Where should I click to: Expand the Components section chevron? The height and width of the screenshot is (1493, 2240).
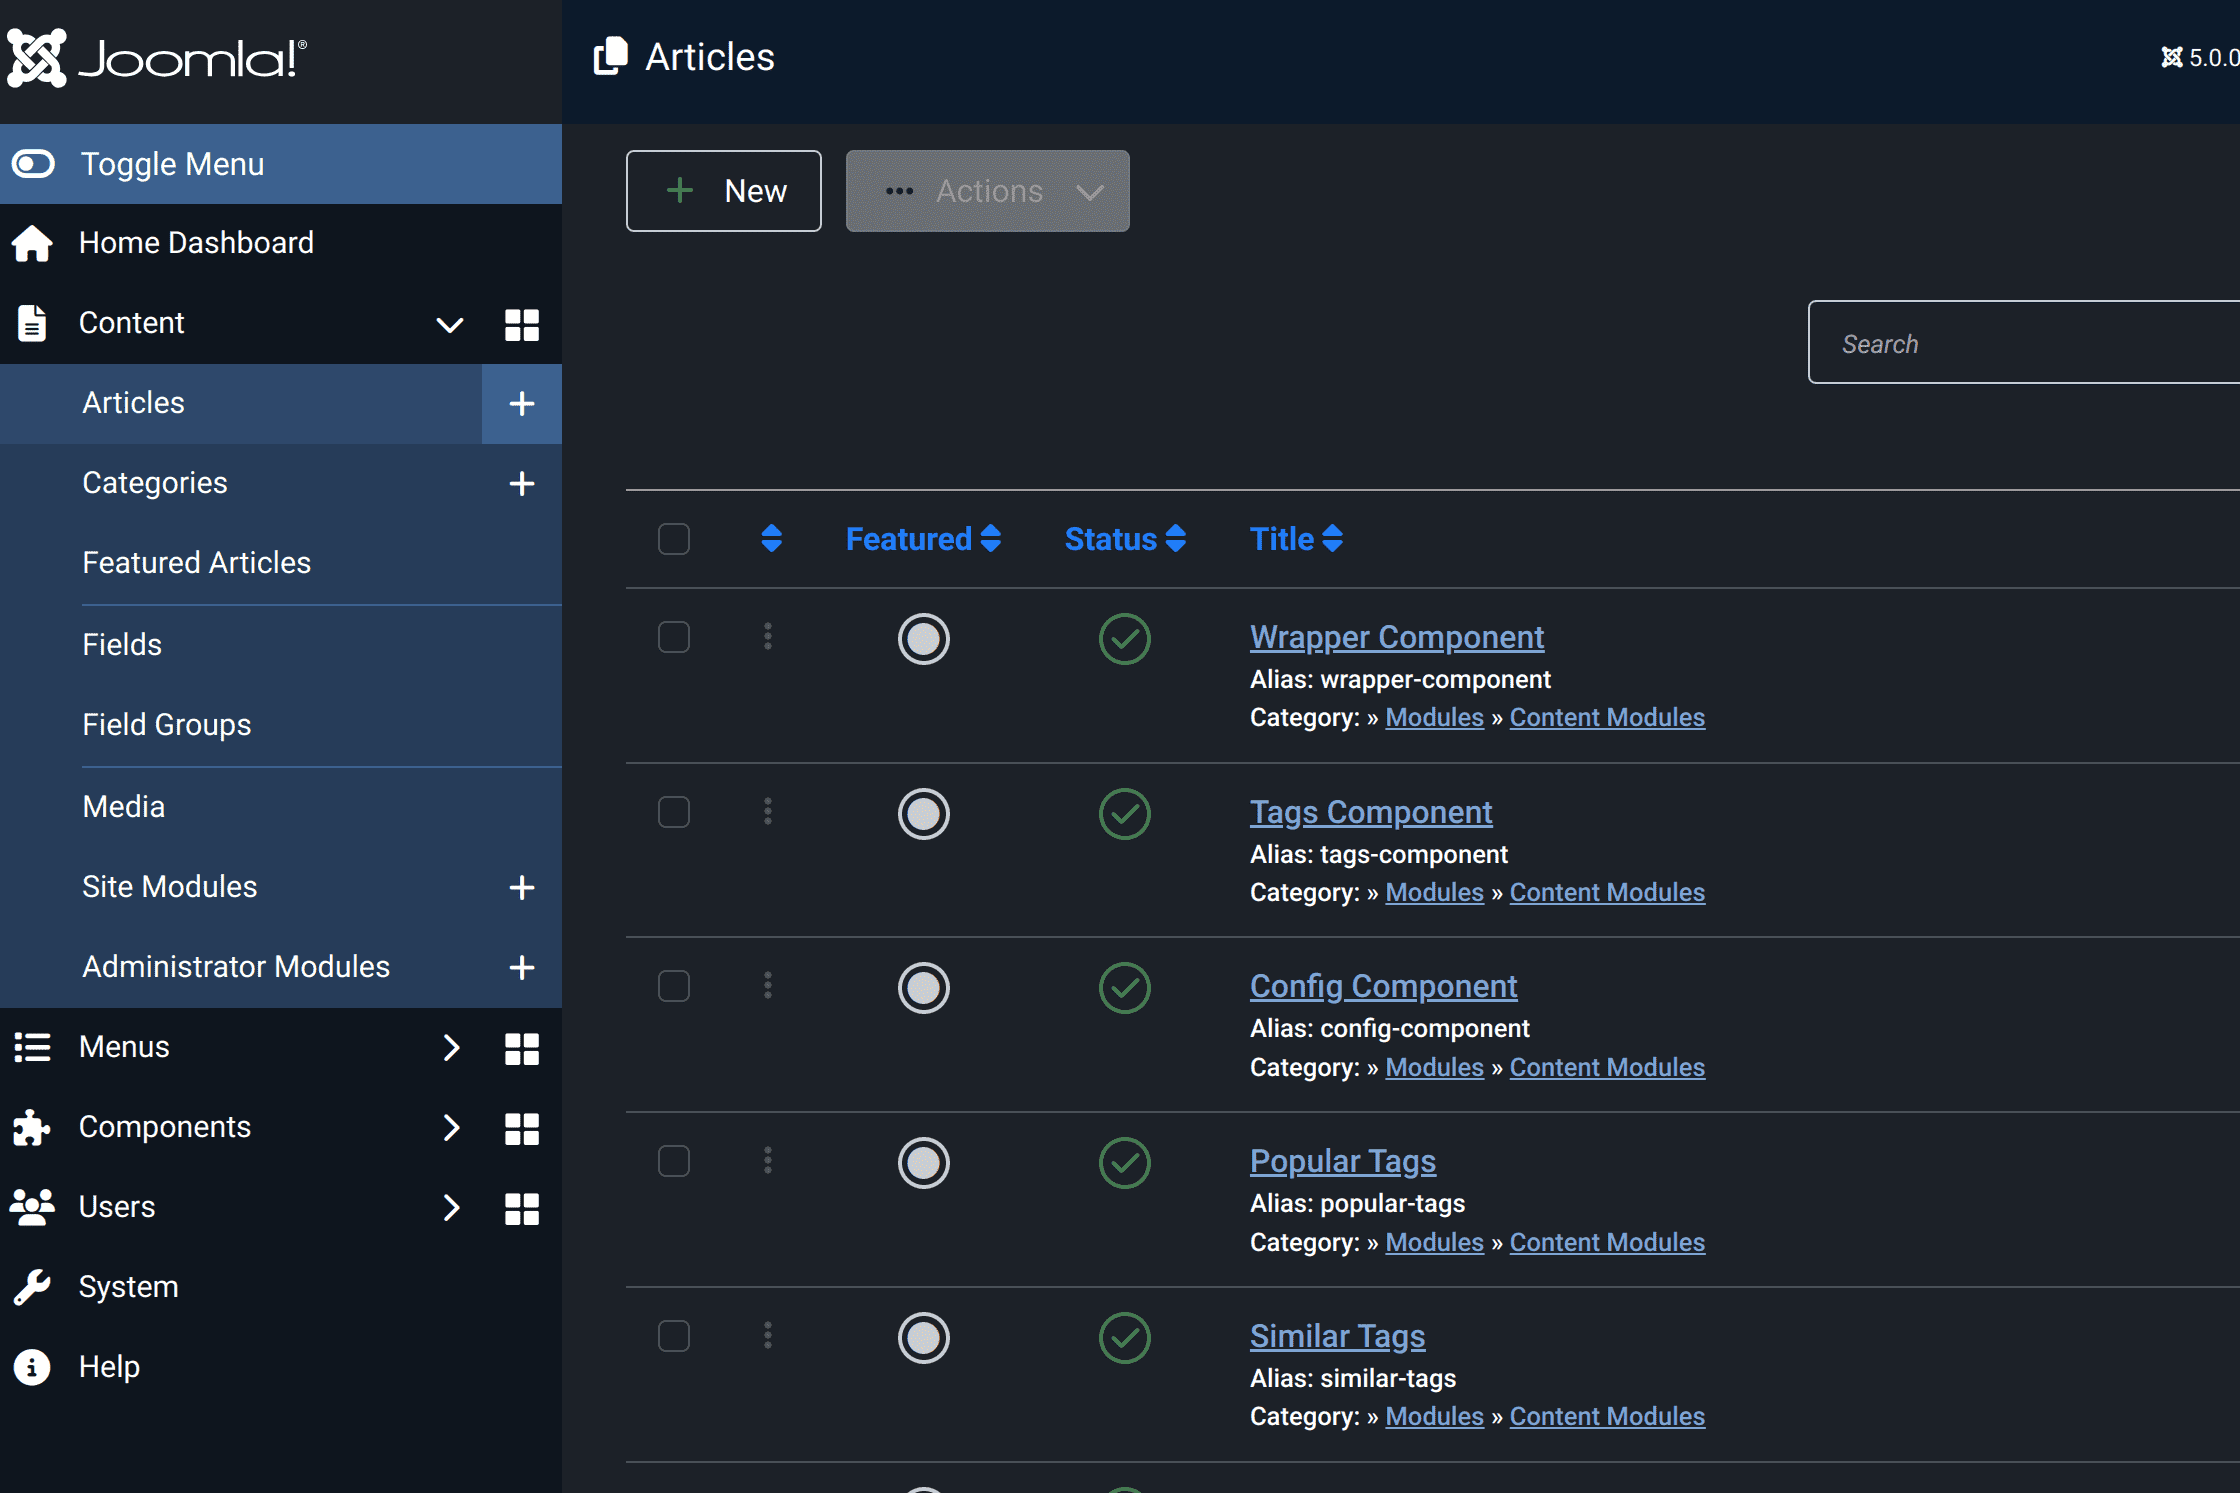coord(451,1127)
